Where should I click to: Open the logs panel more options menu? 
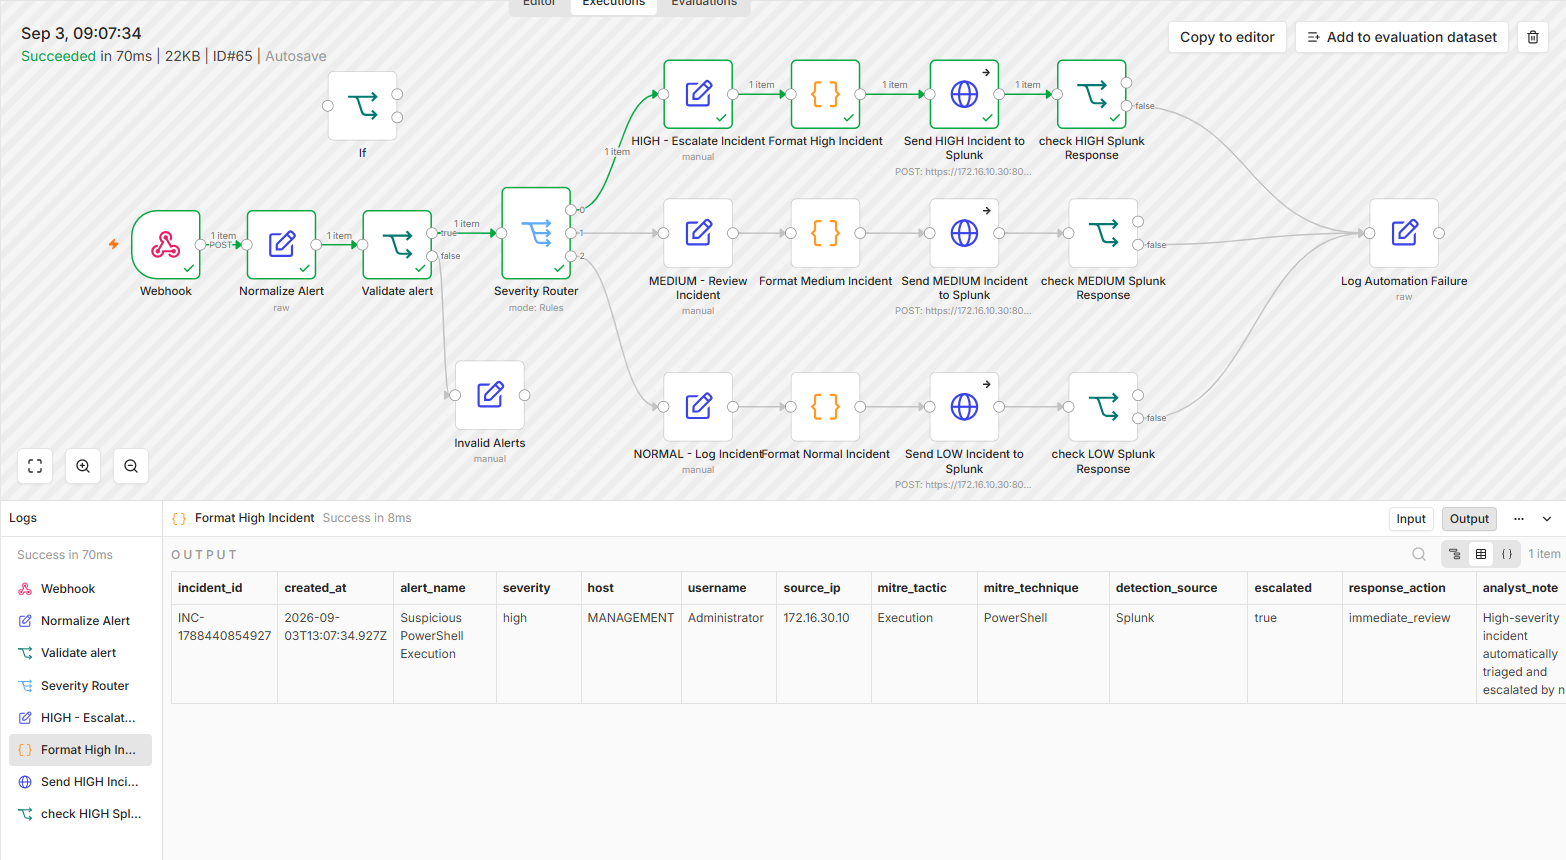point(1519,519)
